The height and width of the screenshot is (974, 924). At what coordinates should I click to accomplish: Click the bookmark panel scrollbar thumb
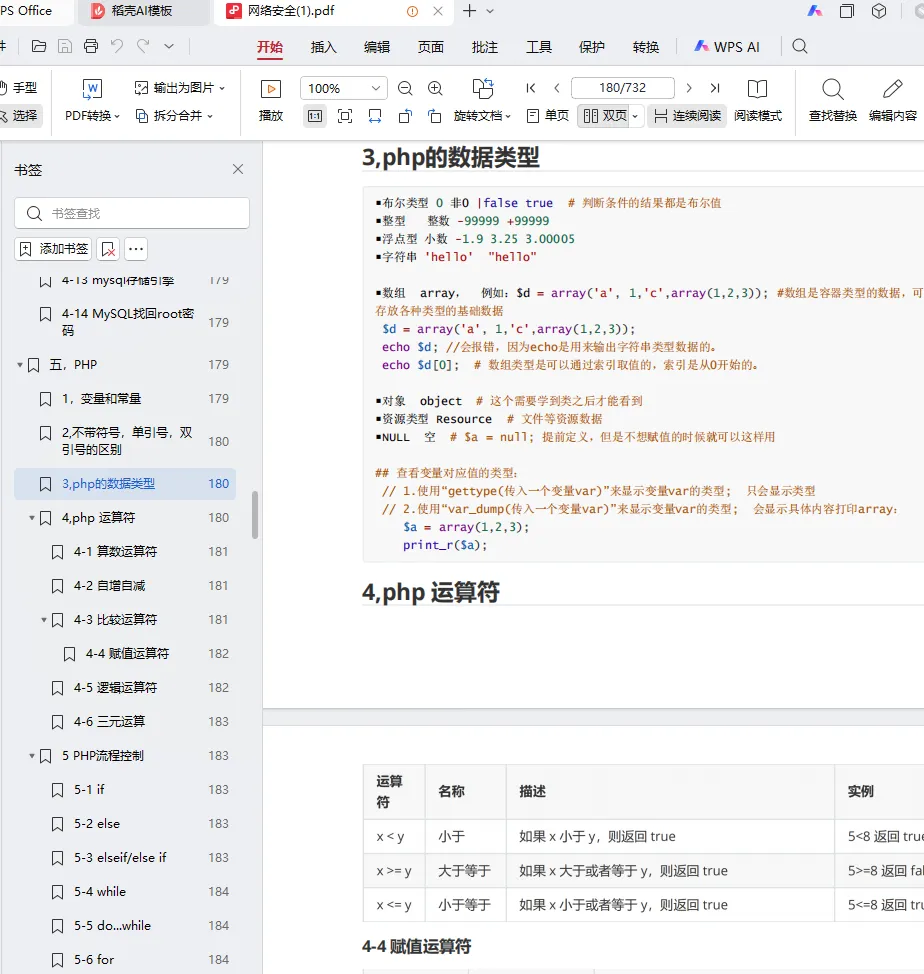point(255,515)
